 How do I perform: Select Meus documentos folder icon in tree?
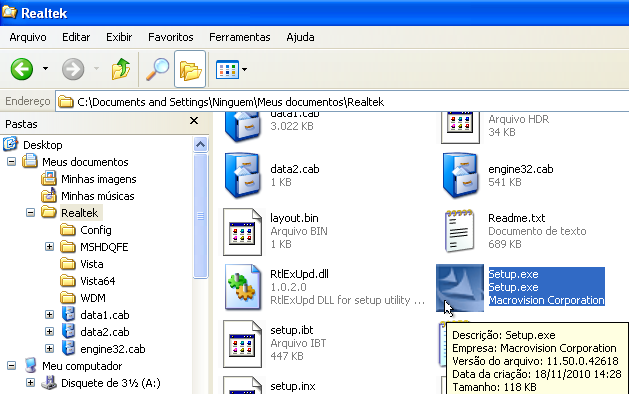tap(30, 161)
